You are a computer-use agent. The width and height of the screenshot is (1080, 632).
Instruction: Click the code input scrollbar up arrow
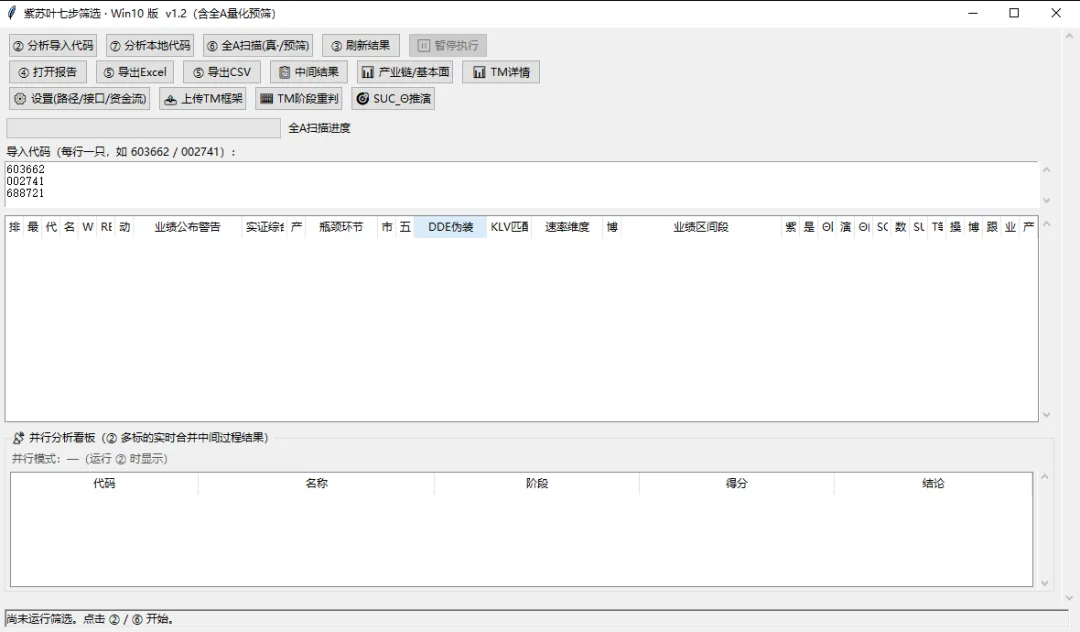1046,169
